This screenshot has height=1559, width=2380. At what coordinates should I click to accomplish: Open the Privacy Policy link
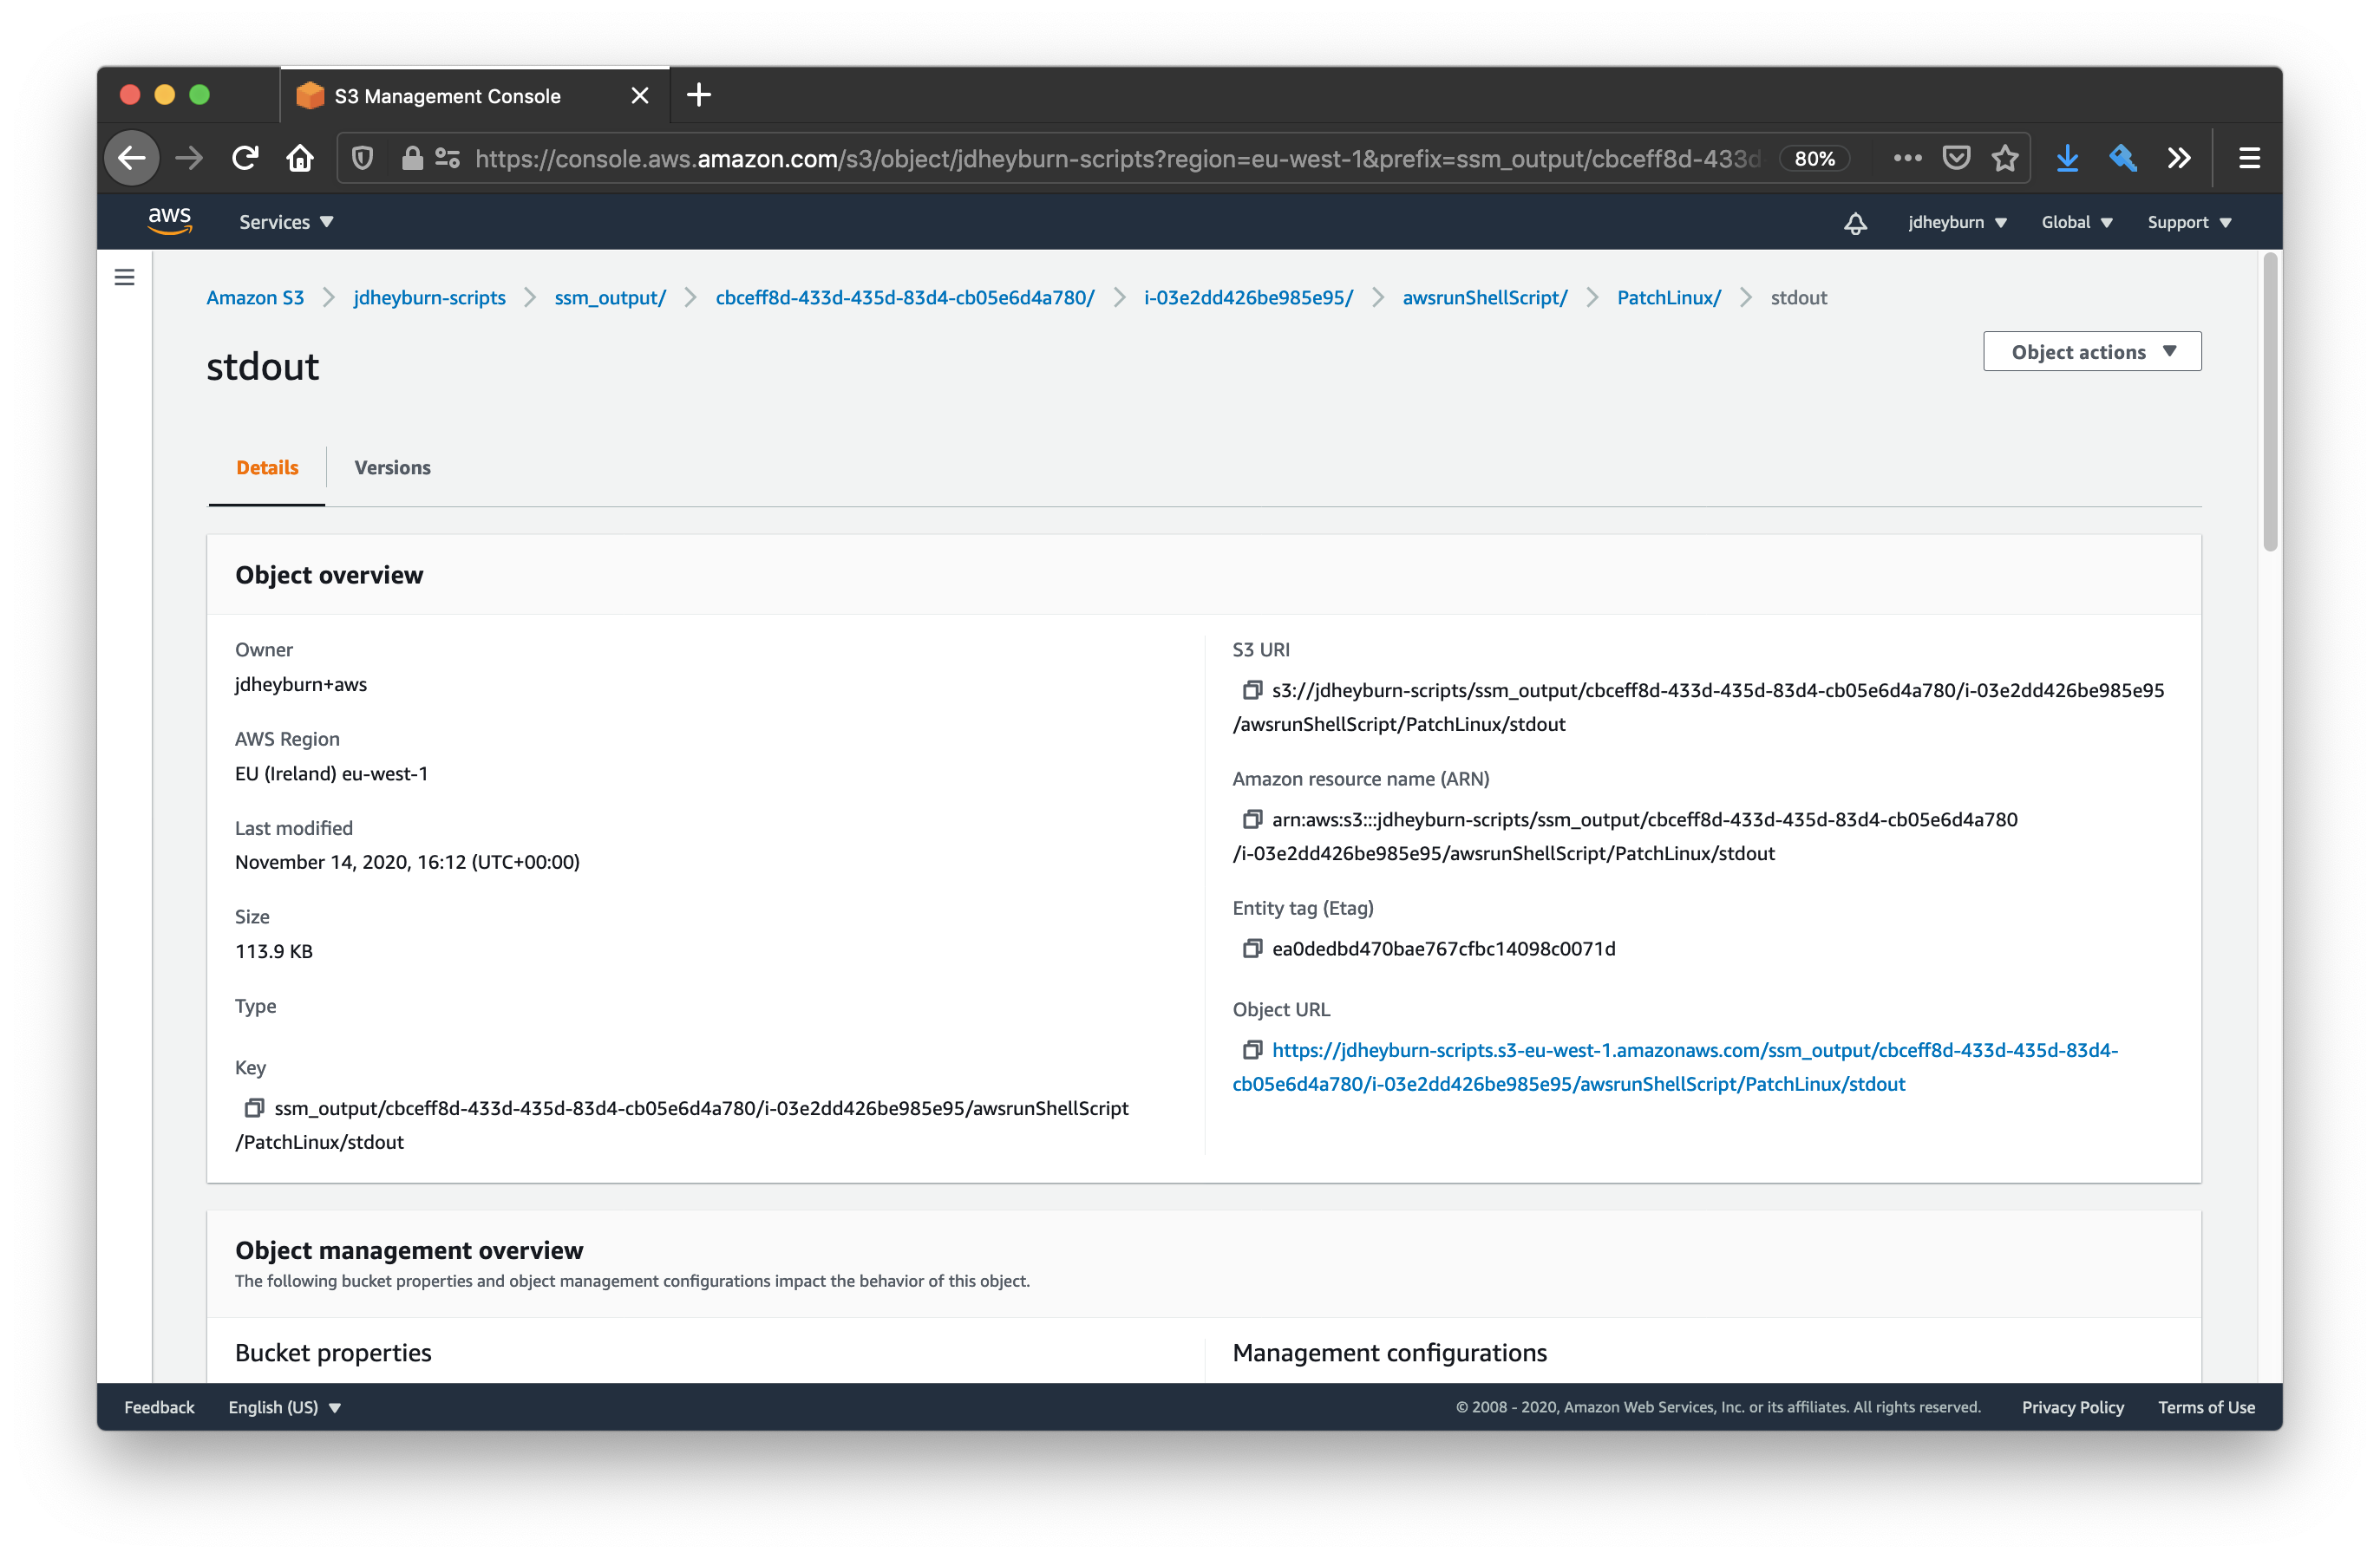click(2072, 1406)
